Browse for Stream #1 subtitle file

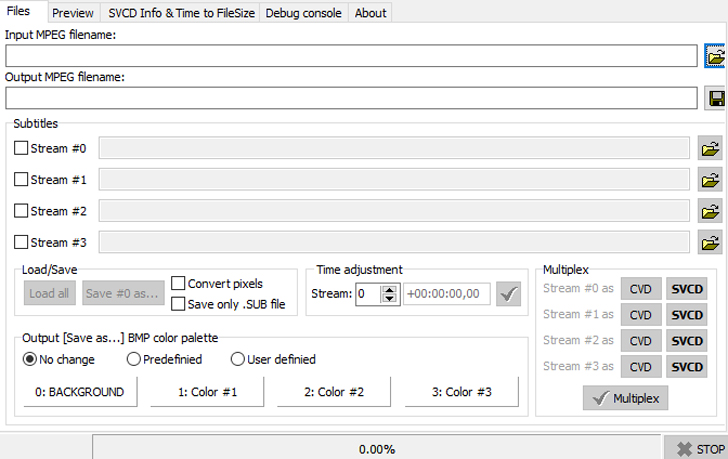point(710,180)
